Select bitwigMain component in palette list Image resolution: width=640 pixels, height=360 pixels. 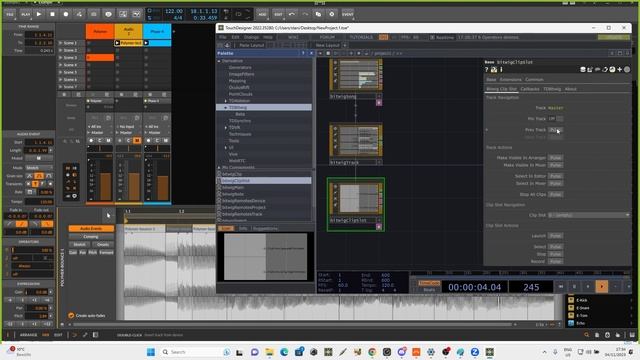(x=233, y=187)
